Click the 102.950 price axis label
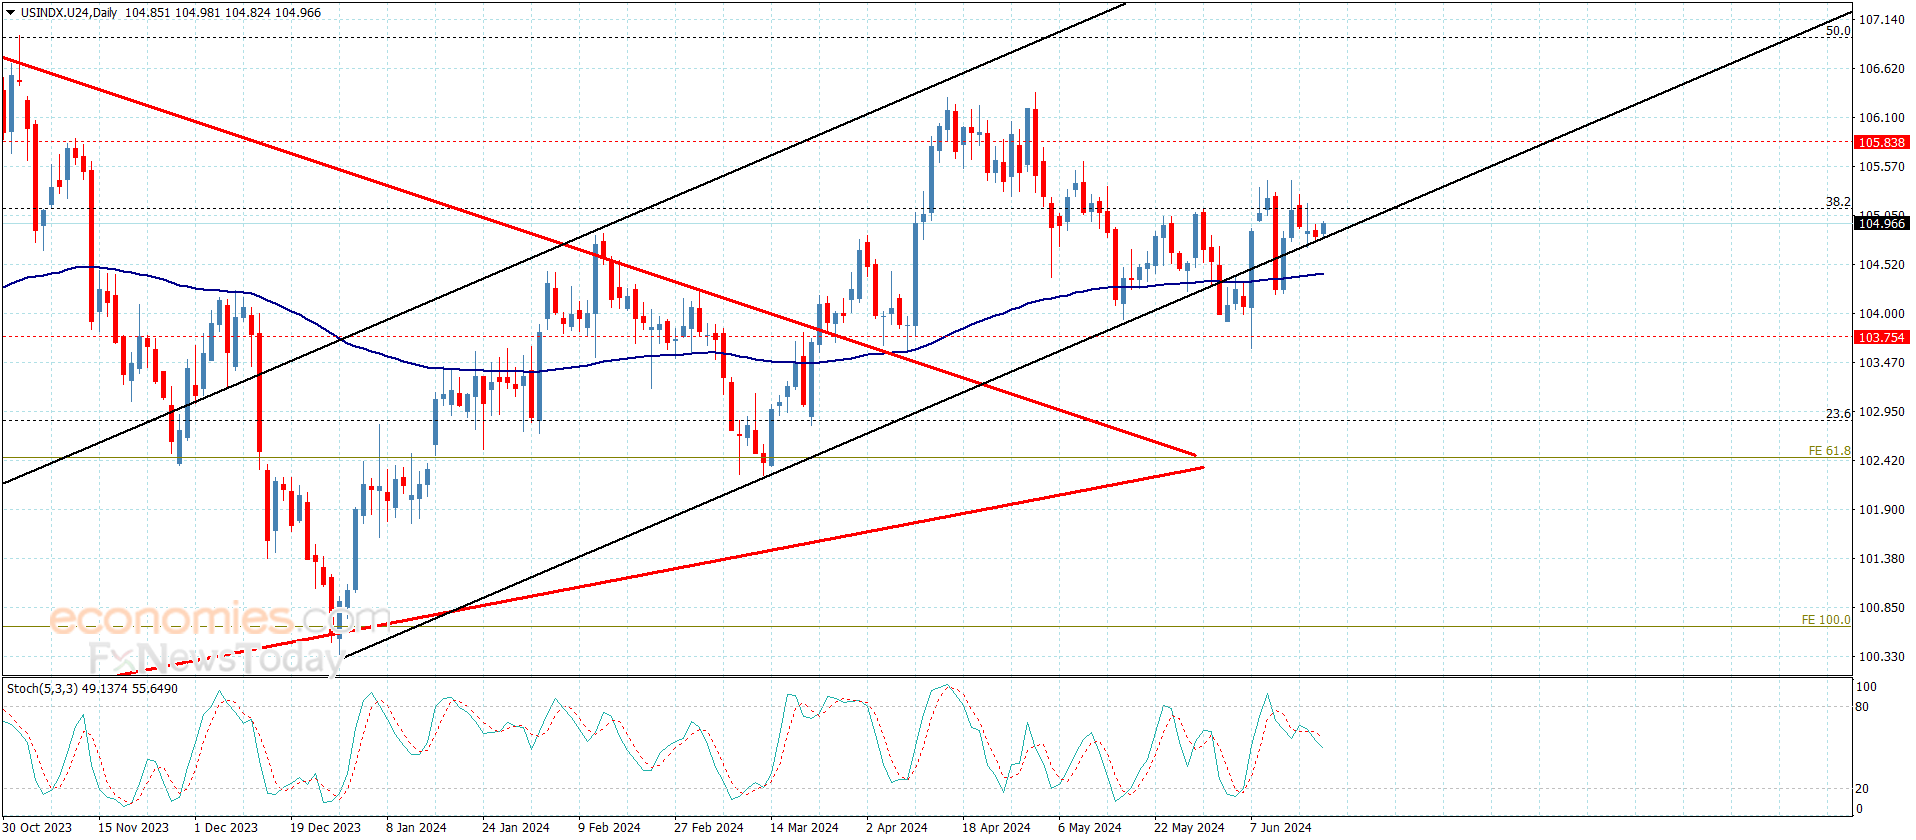Viewport: 1916px width, 840px height. tap(1881, 412)
